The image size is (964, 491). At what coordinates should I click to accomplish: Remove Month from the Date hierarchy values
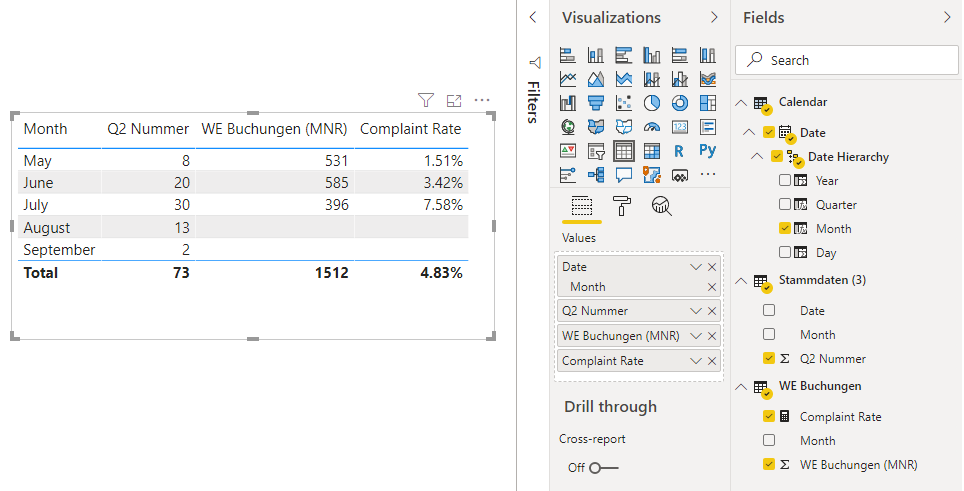pos(712,287)
